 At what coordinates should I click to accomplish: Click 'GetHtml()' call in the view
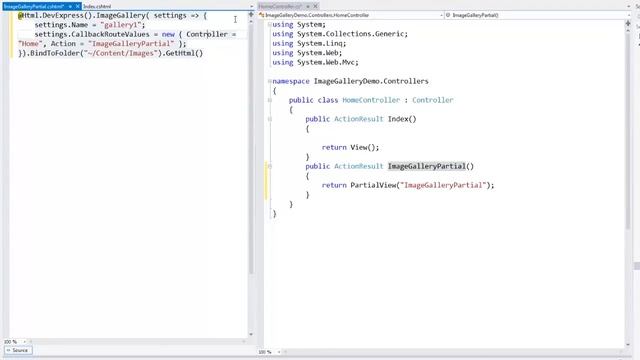click(x=184, y=53)
